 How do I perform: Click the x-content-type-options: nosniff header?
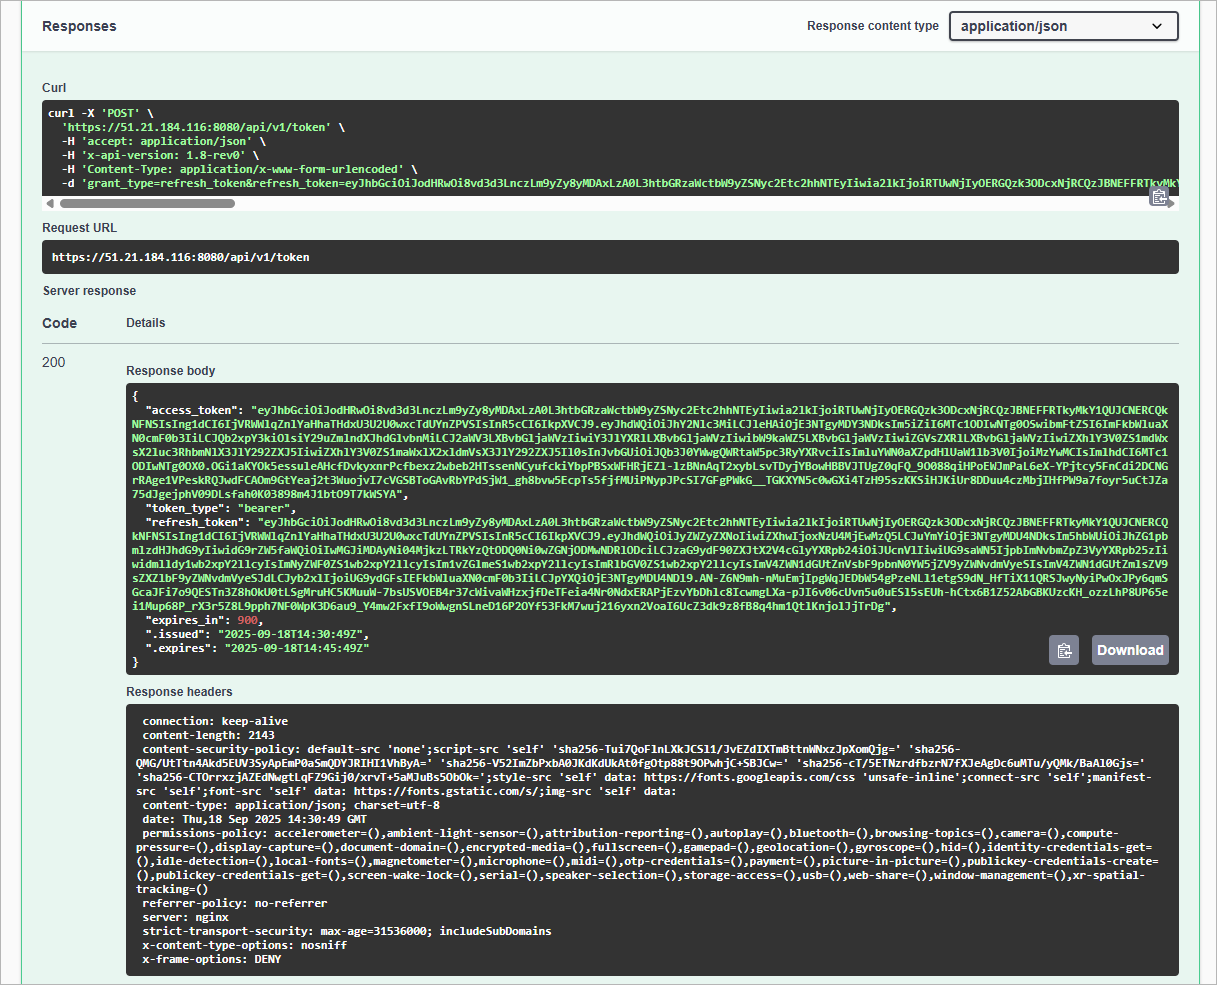click(x=245, y=945)
